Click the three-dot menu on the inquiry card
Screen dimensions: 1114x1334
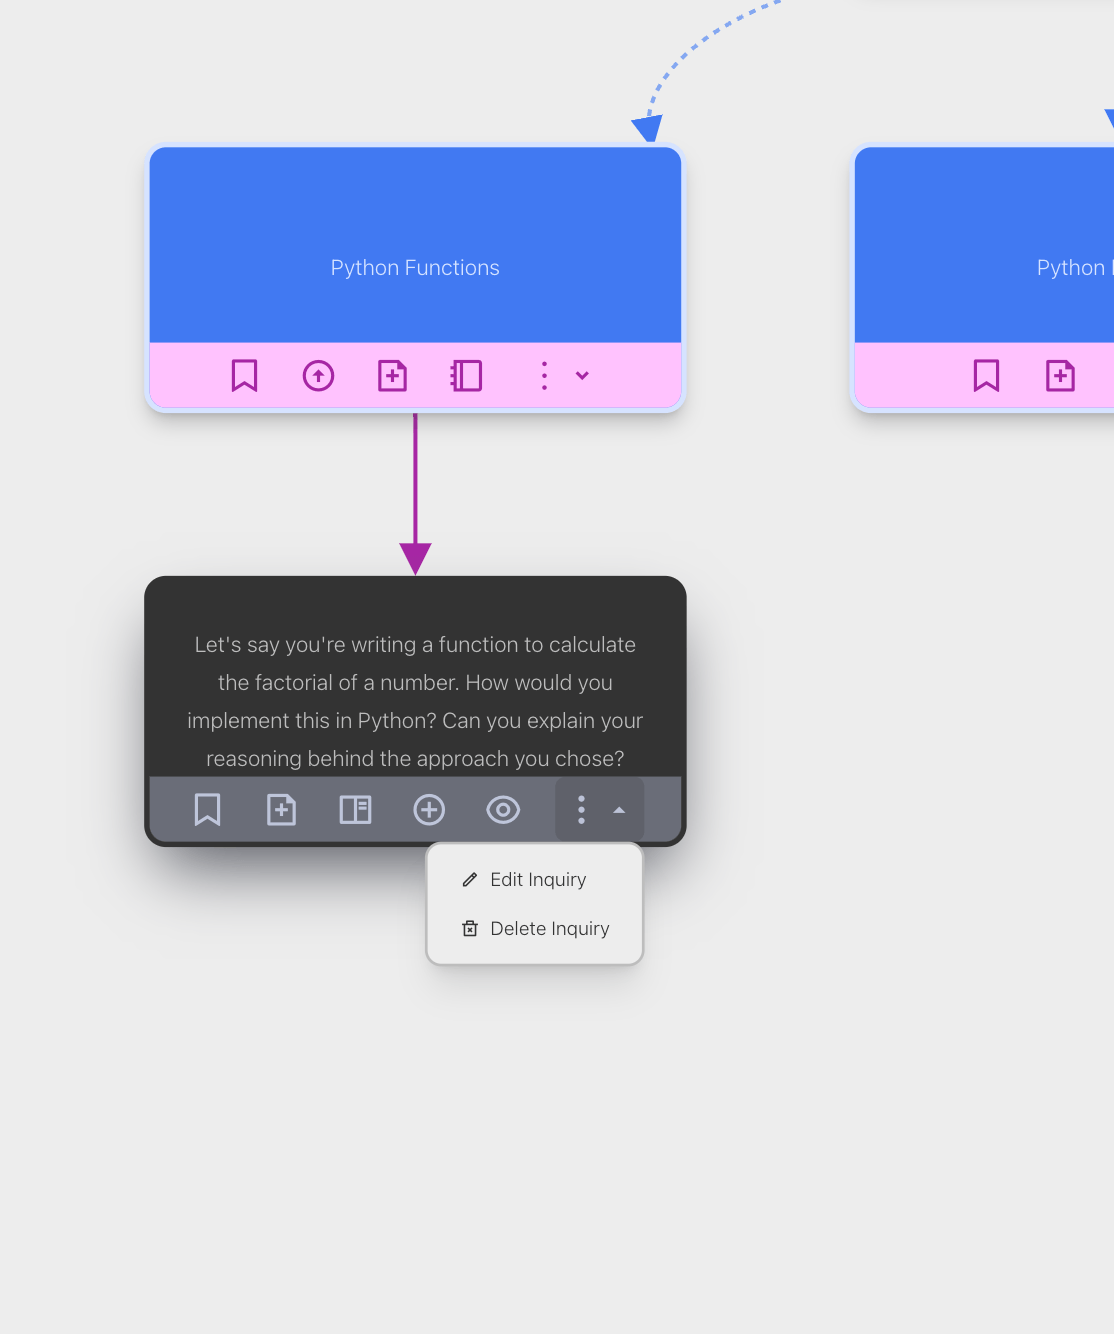581,810
